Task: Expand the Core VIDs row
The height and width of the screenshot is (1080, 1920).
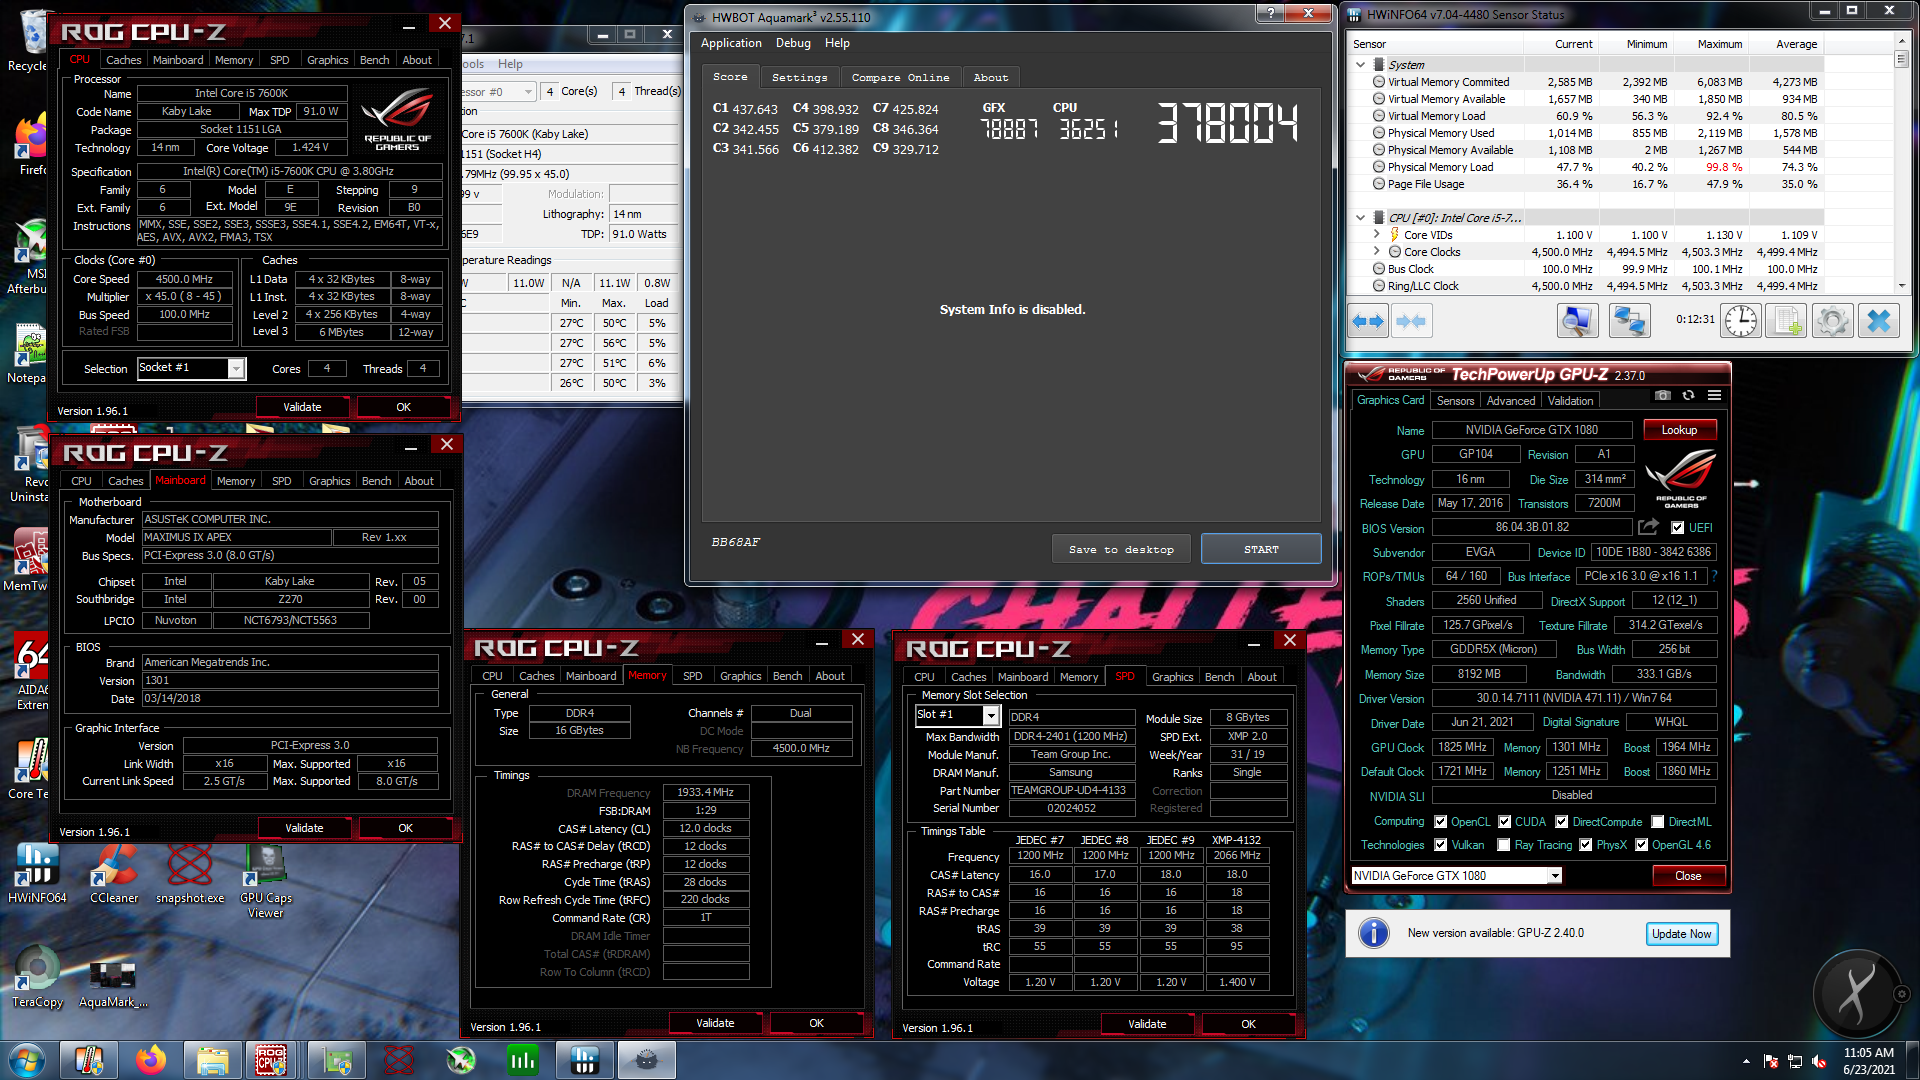Action: (1376, 235)
